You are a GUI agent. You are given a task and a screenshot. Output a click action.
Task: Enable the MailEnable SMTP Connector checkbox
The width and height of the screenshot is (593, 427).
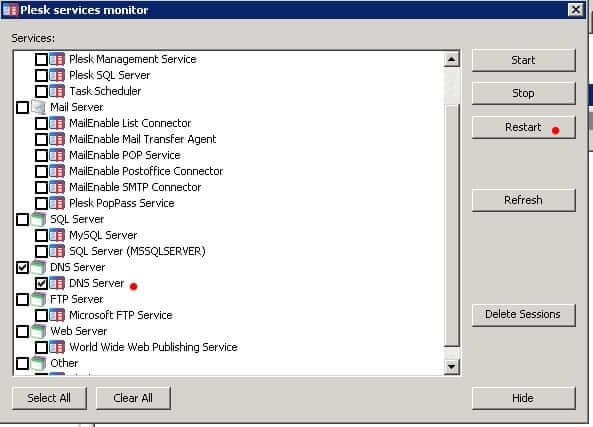41,187
